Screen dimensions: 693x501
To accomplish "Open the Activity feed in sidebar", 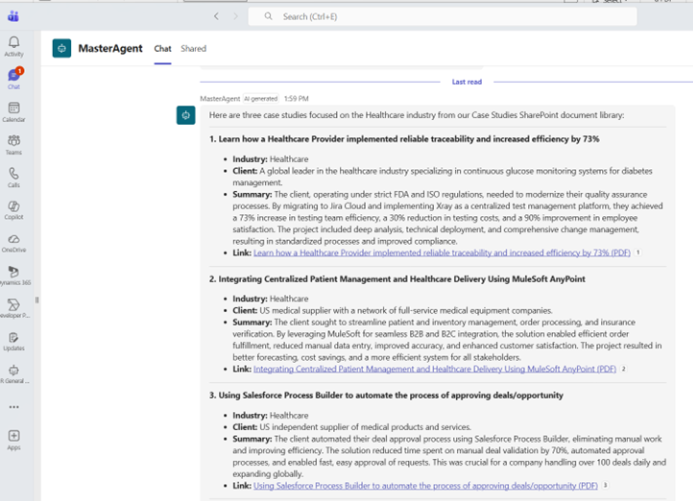I will point(14,44).
